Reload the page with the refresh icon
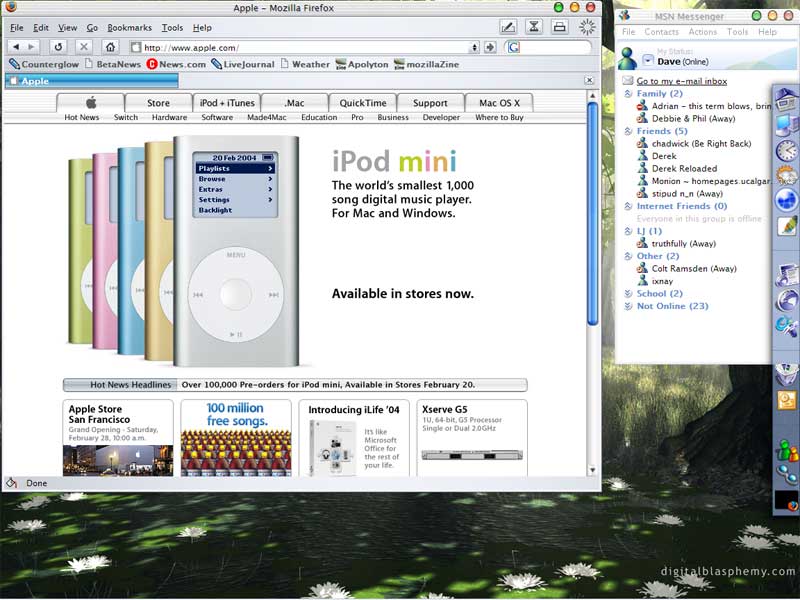This screenshot has height=600, width=800. (x=58, y=47)
